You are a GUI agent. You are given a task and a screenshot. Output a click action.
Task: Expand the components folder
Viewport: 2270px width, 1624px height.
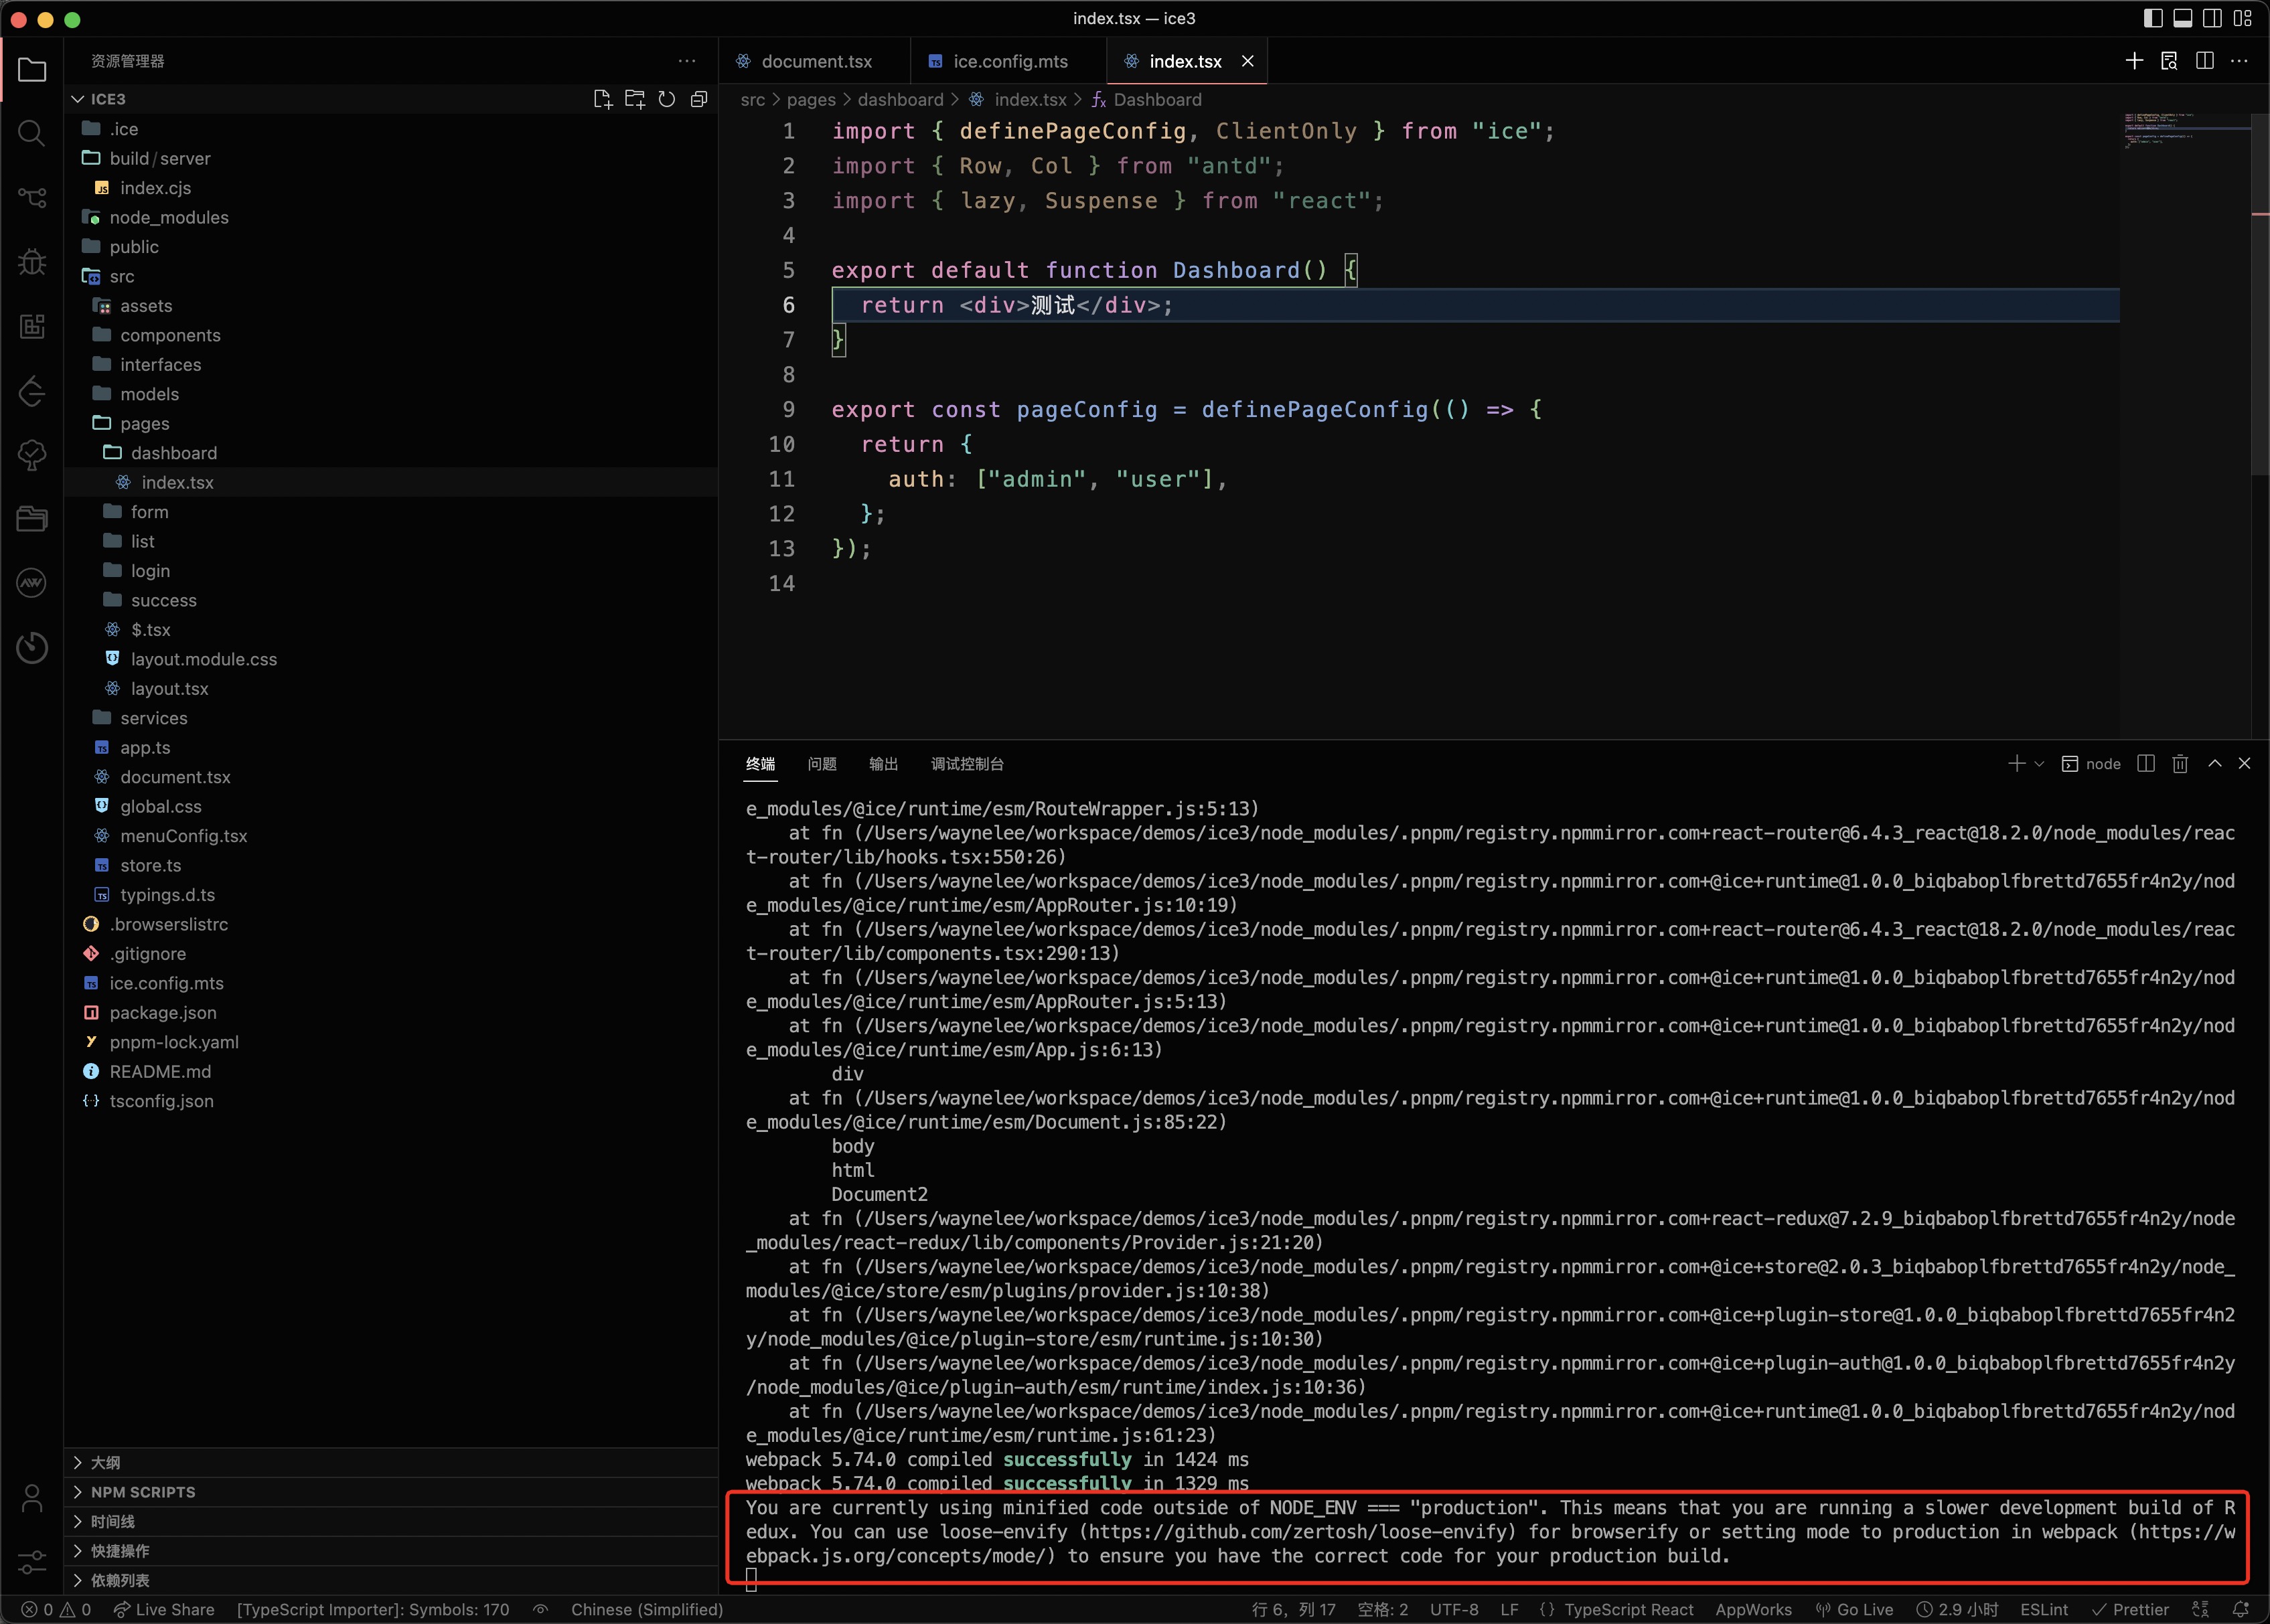pyautogui.click(x=391, y=335)
